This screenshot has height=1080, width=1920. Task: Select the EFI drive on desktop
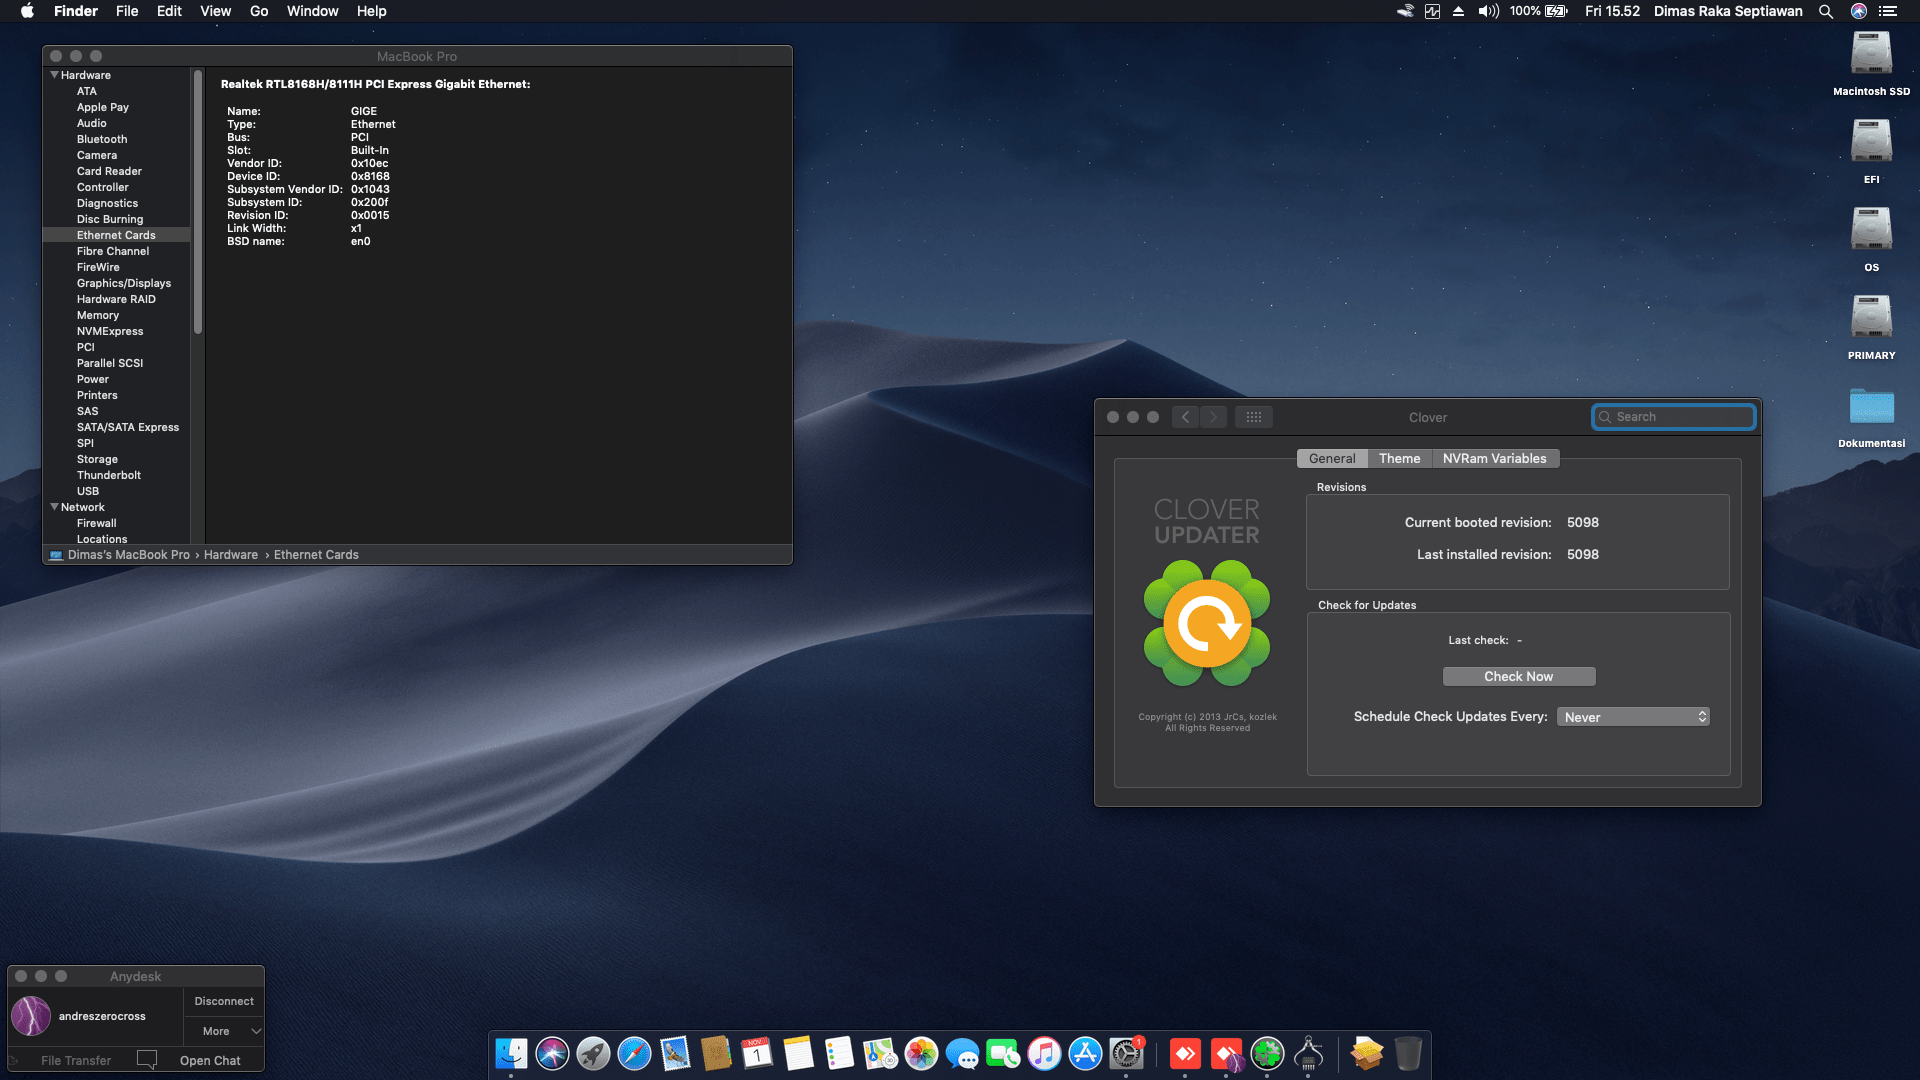click(x=1871, y=151)
